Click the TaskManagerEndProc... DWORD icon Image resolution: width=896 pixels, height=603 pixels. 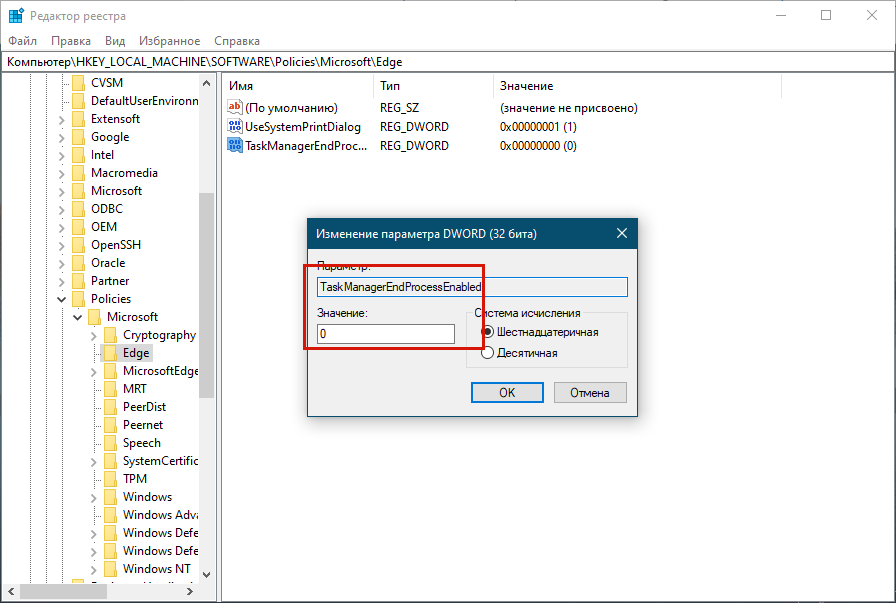(234, 145)
